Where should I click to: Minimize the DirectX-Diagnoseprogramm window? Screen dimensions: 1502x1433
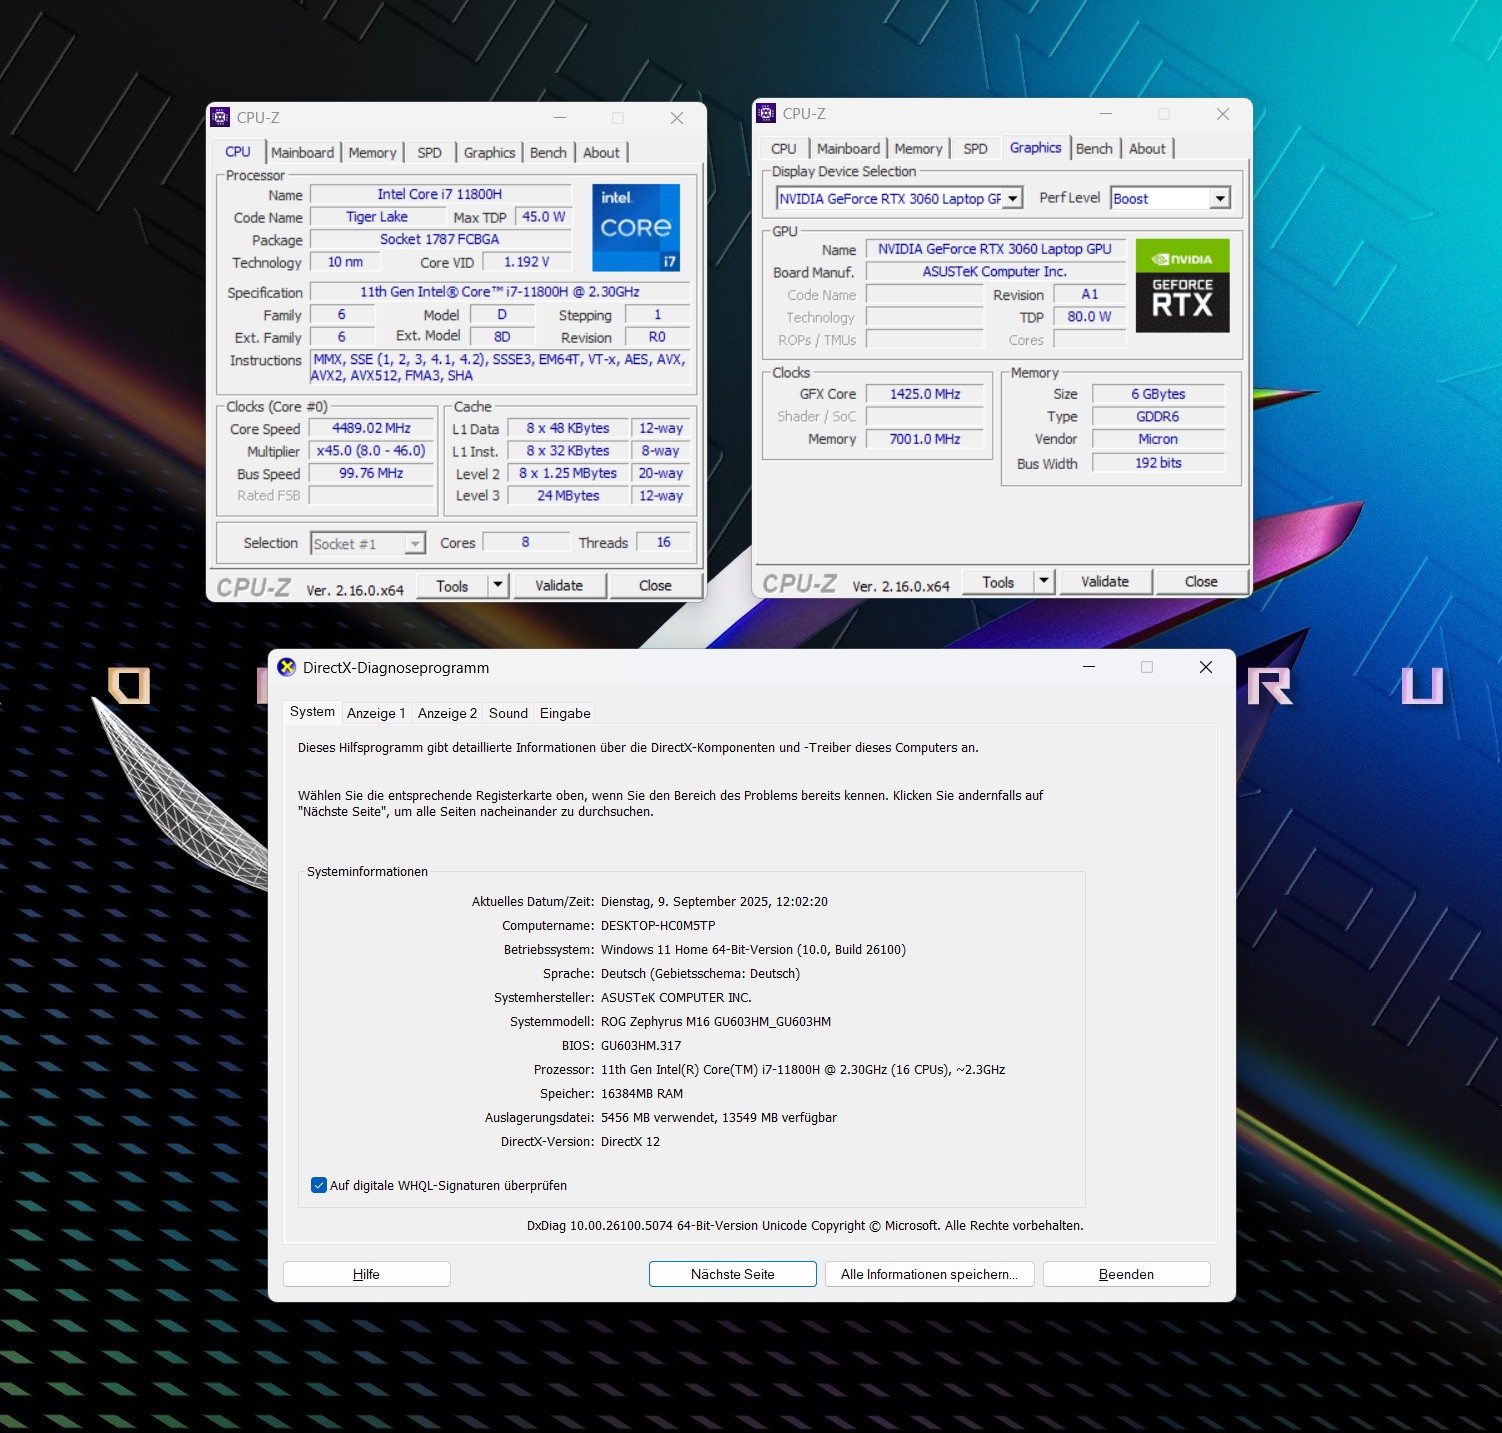[1089, 667]
